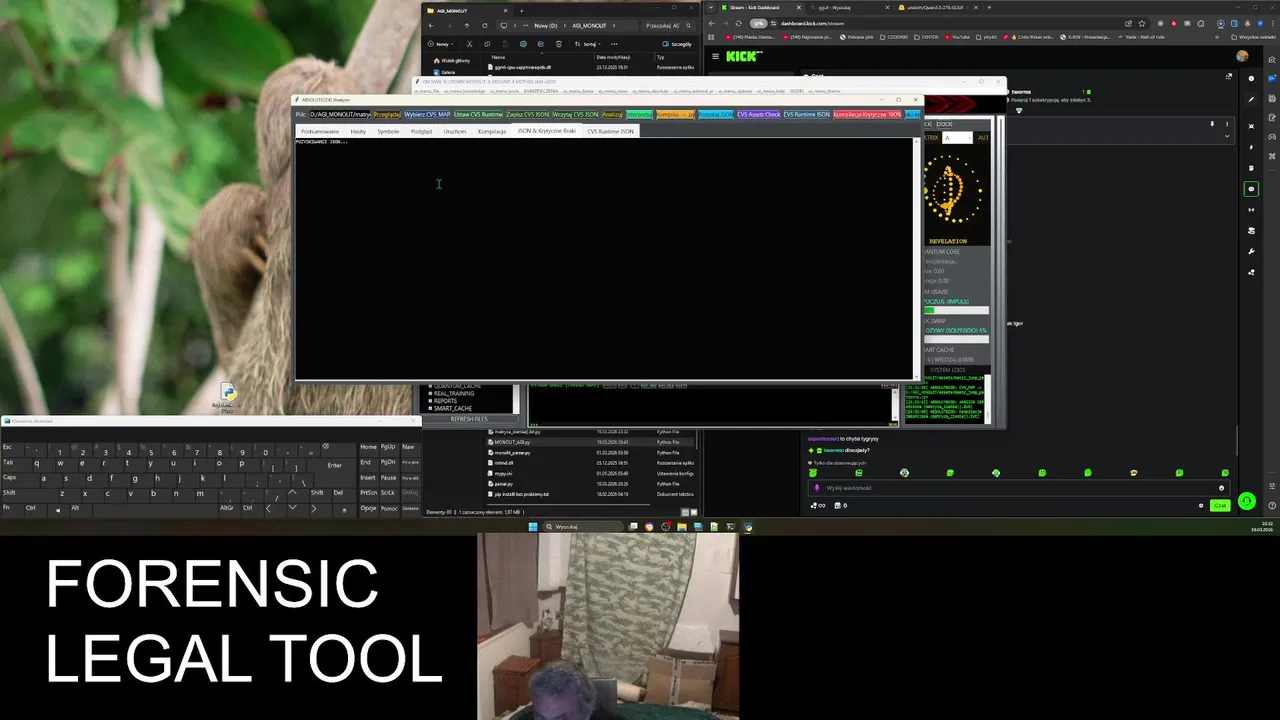Click the Esc key on on-screen keyboard
Image resolution: width=1280 pixels, height=720 pixels.
pos(12,451)
